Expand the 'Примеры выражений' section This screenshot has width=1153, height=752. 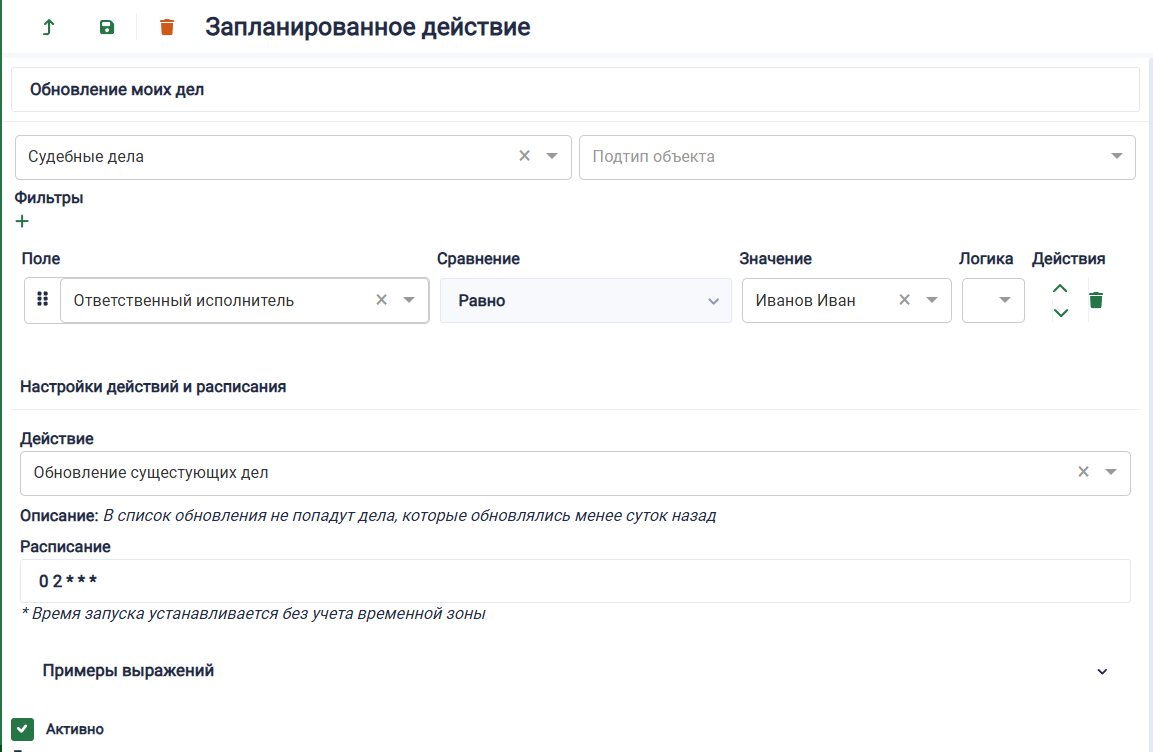click(x=1100, y=670)
